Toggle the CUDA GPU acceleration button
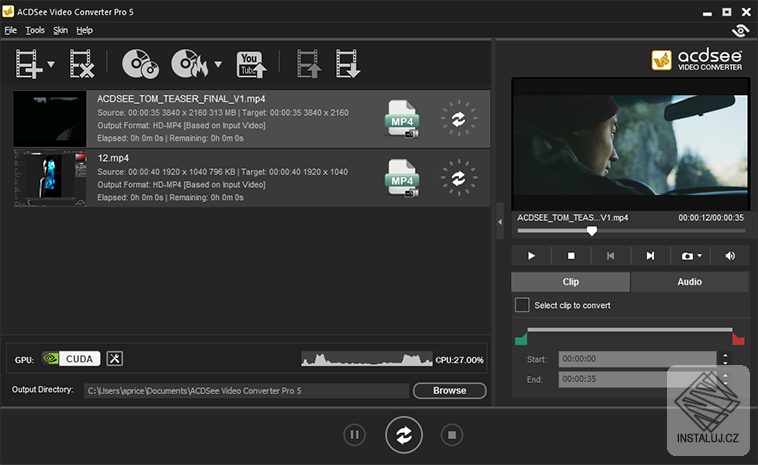The width and height of the screenshot is (758, 465). [71, 359]
